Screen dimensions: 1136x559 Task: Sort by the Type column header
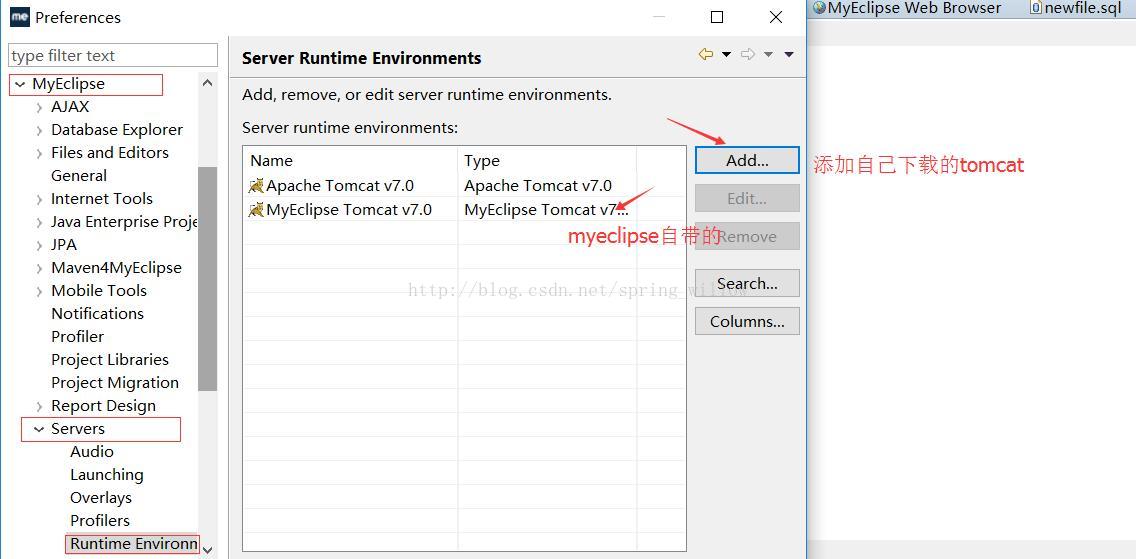click(547, 161)
